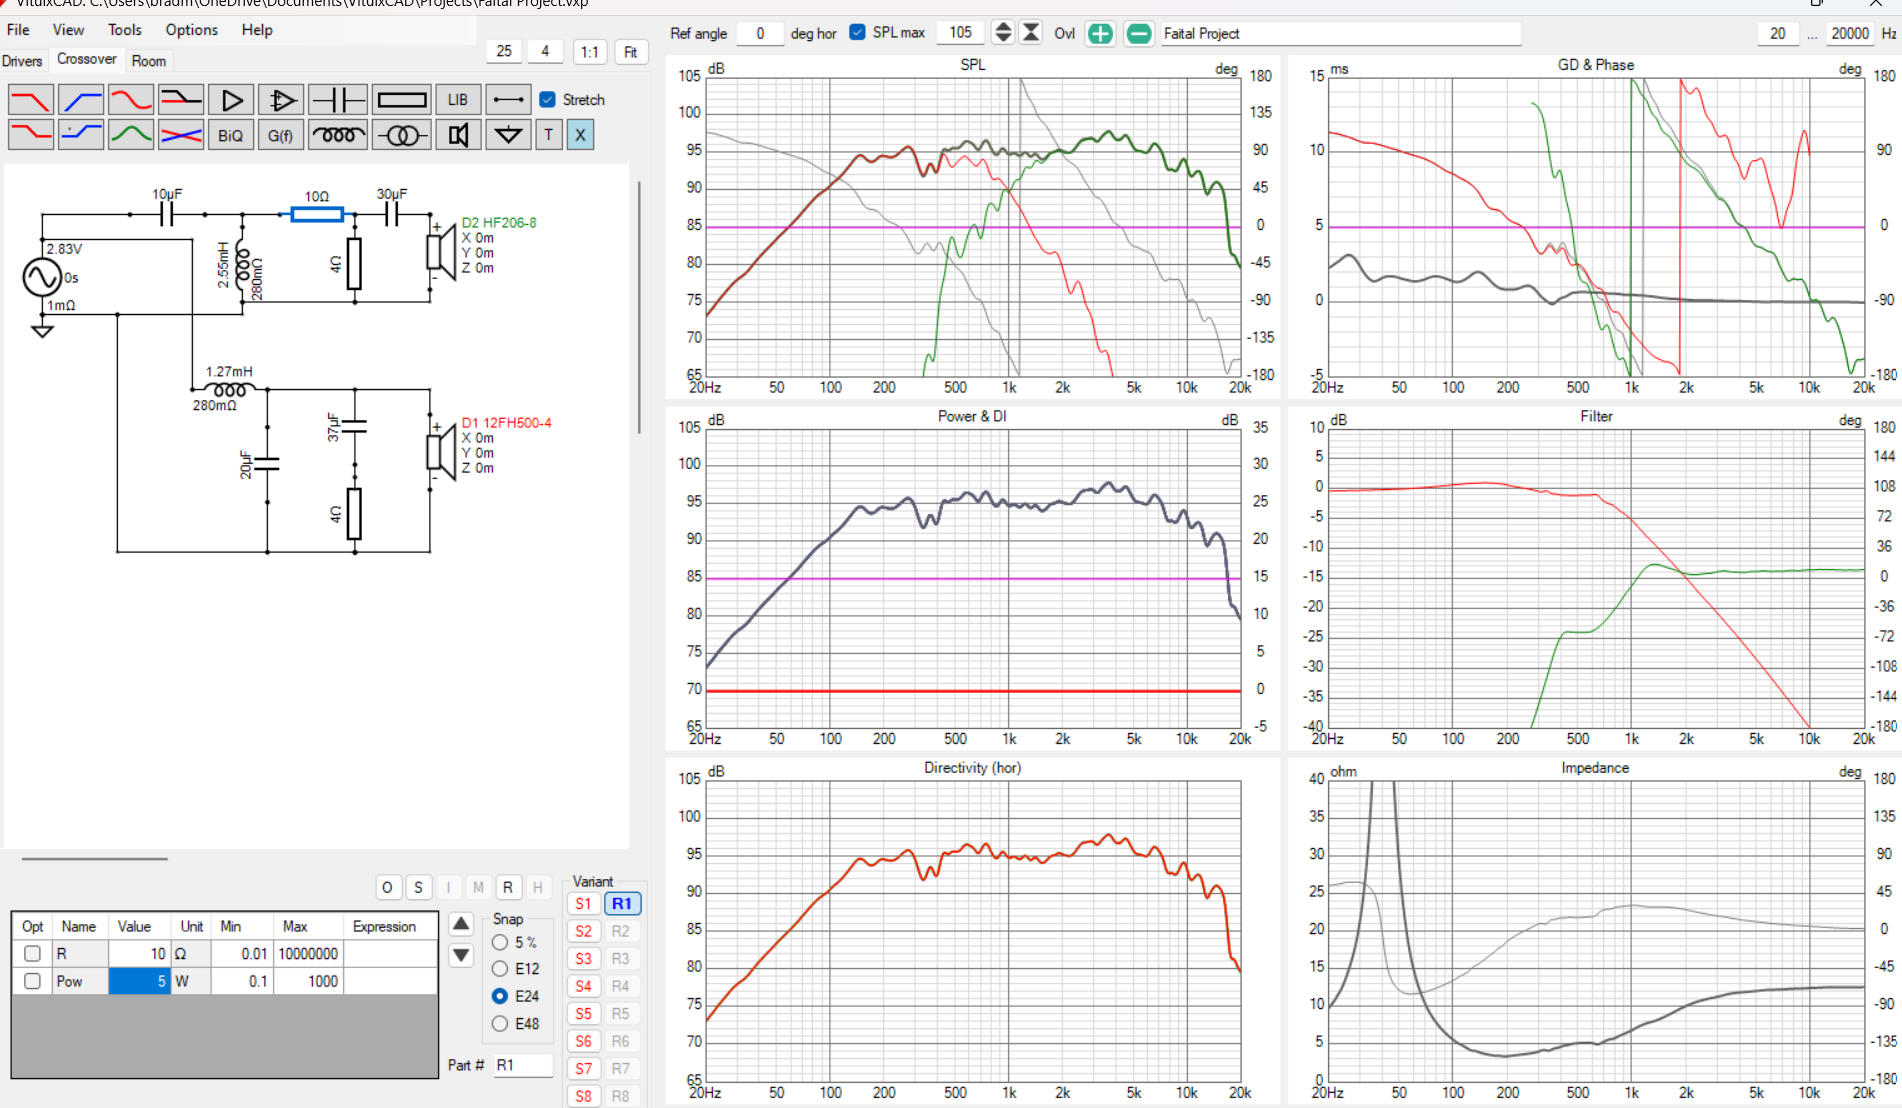Screen dimensions: 1902x1108
Task: Select the blue high-shelf filter icon
Action: [x=80, y=134]
